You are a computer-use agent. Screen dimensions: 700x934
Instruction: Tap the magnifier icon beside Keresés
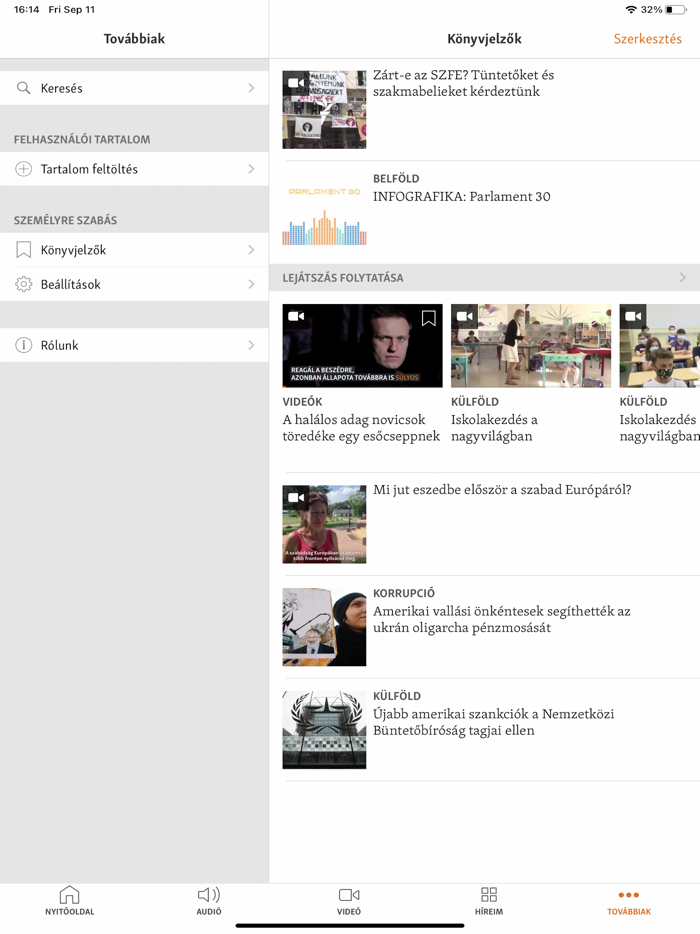tap(23, 88)
